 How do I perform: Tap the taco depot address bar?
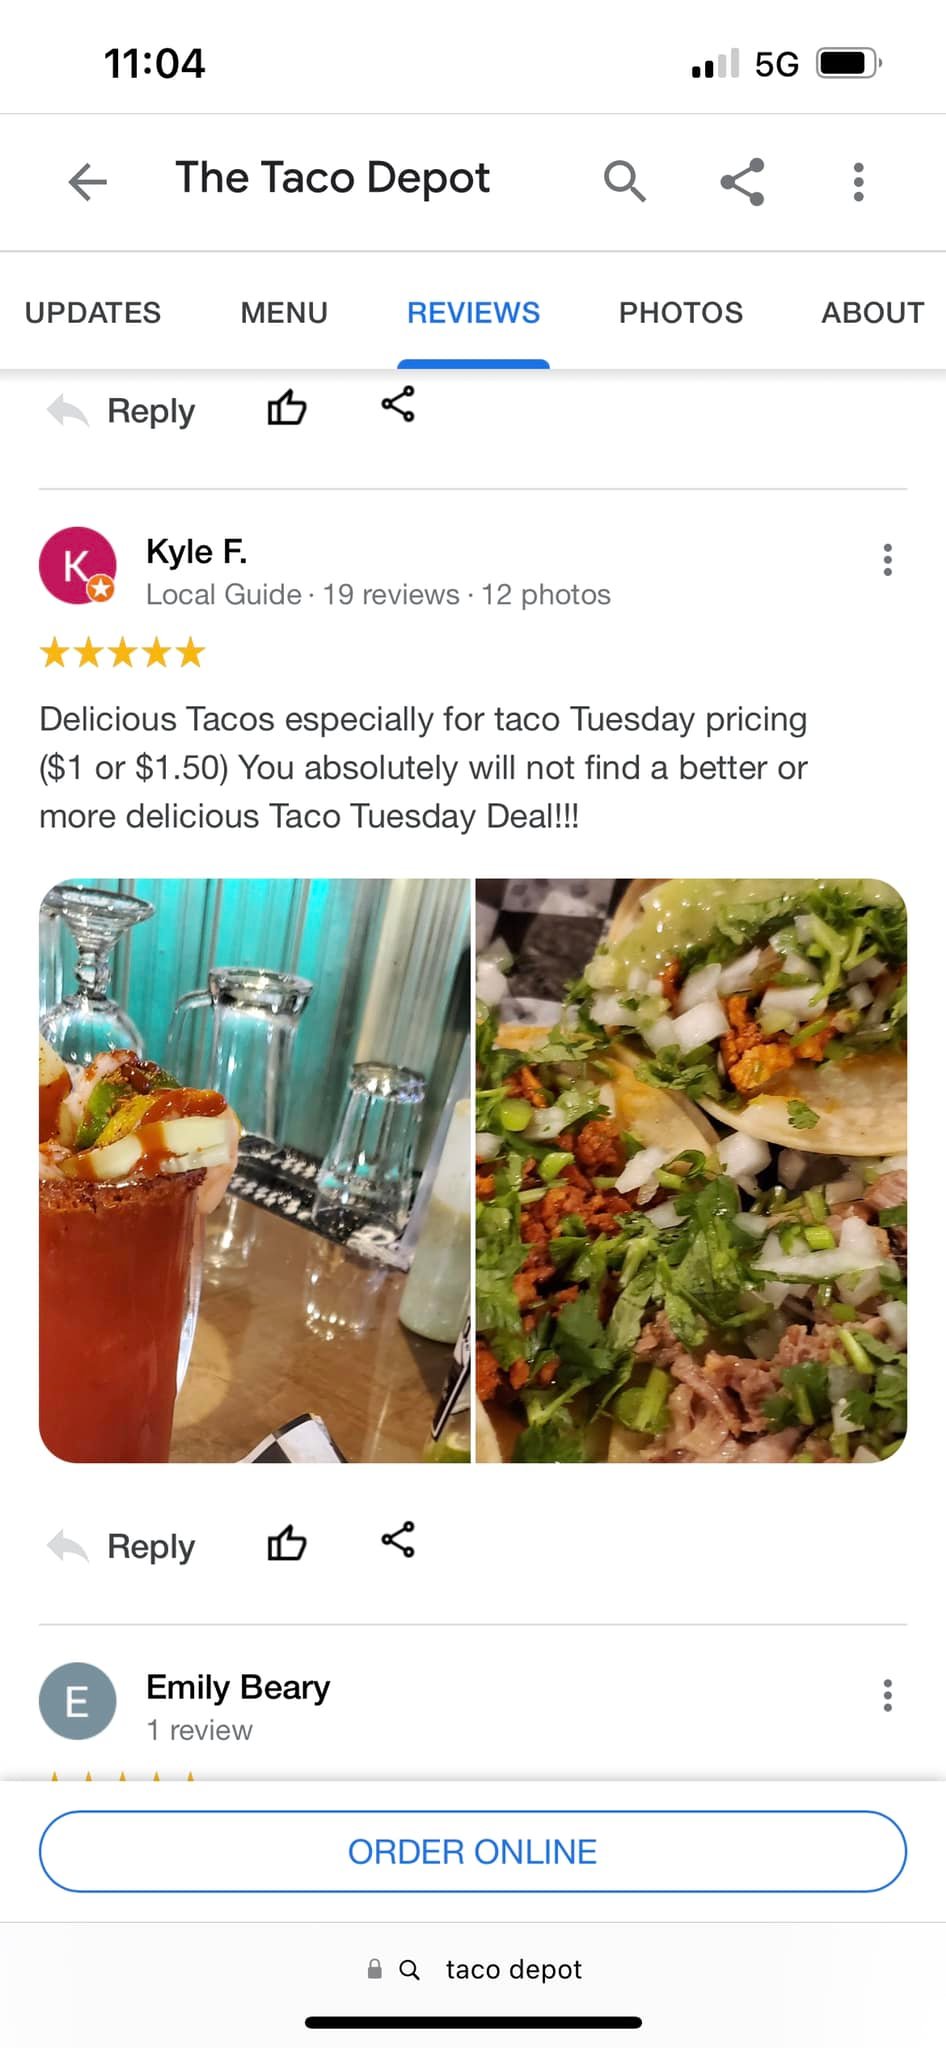tap(473, 1969)
